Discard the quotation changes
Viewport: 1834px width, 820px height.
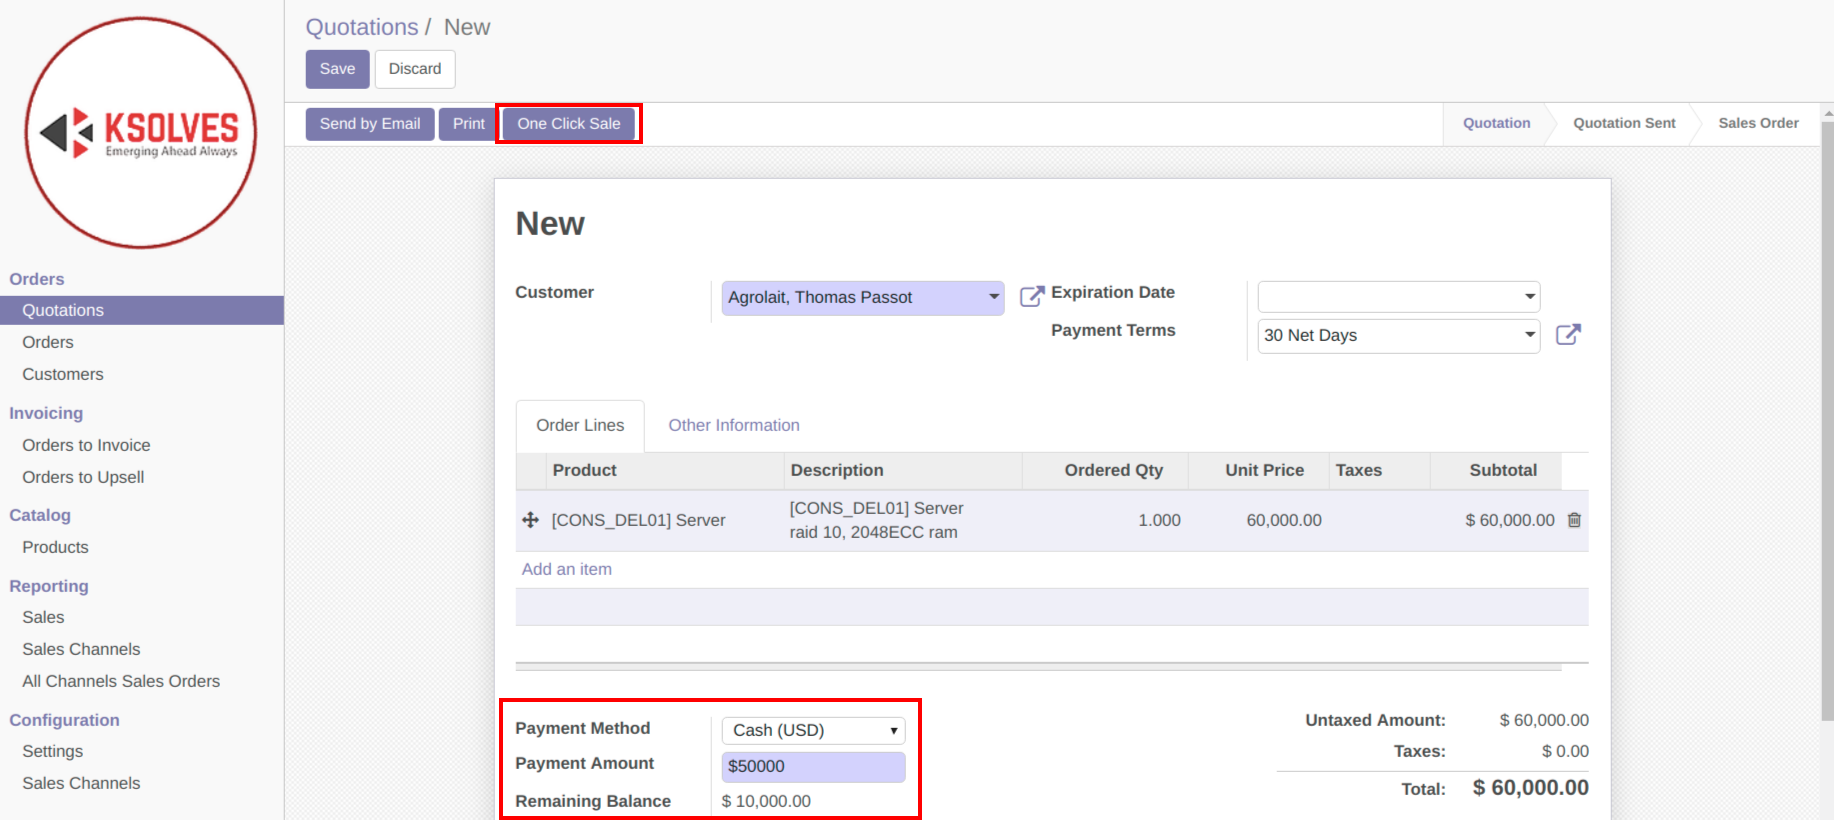pos(415,69)
